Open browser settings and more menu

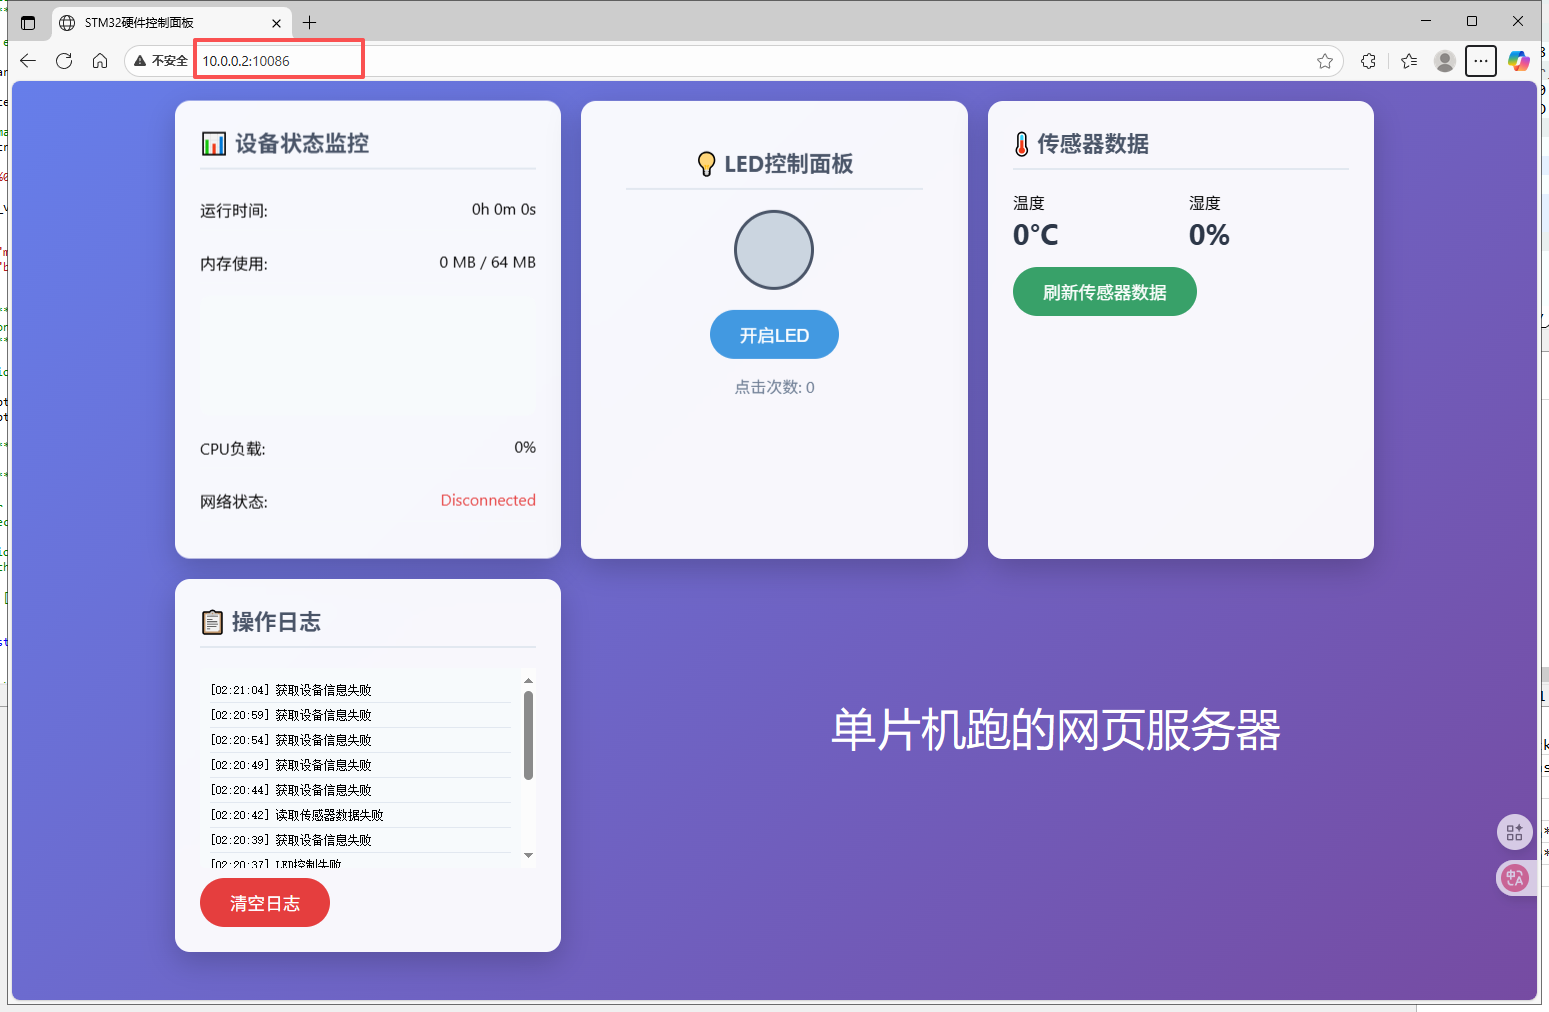pyautogui.click(x=1481, y=61)
